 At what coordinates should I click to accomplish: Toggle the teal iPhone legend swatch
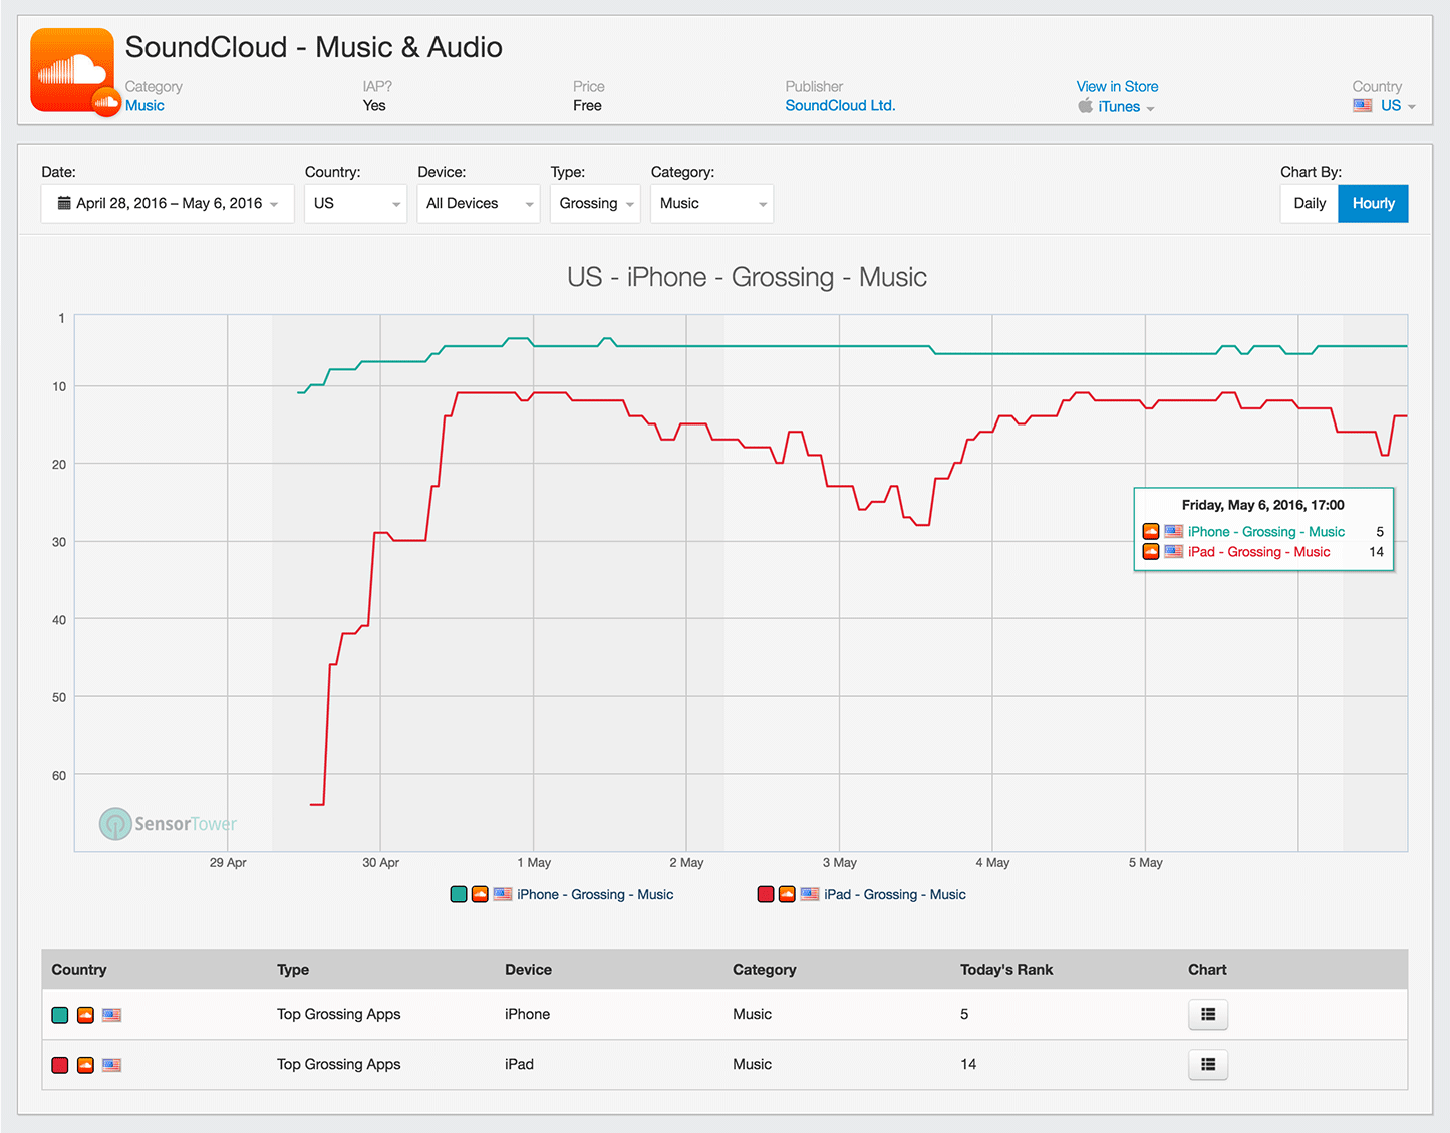459,894
